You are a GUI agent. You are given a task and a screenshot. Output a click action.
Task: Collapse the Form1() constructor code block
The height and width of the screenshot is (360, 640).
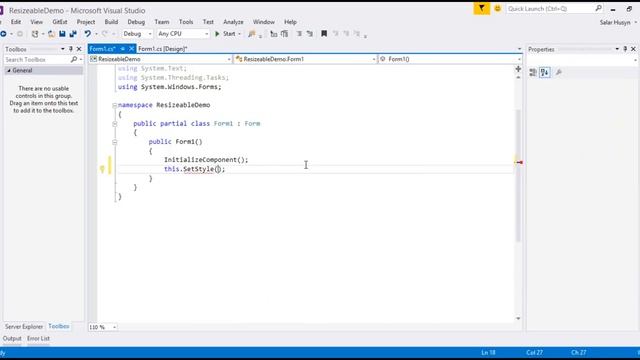(115, 142)
